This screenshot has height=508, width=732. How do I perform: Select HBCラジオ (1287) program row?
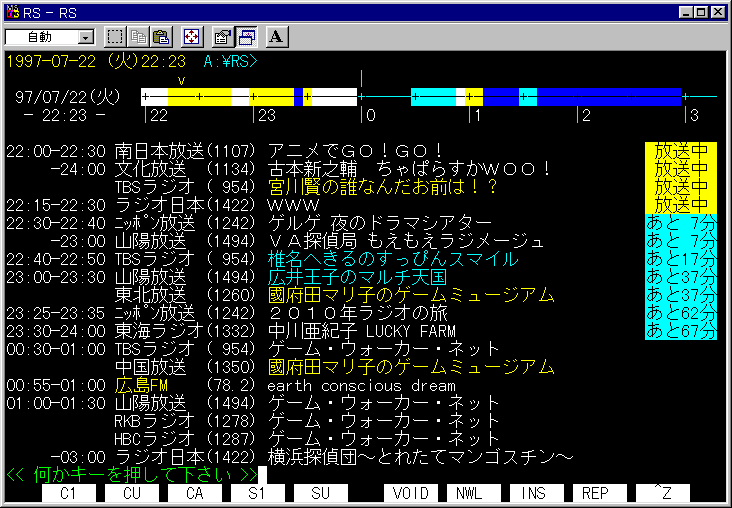pyautogui.click(x=307, y=439)
